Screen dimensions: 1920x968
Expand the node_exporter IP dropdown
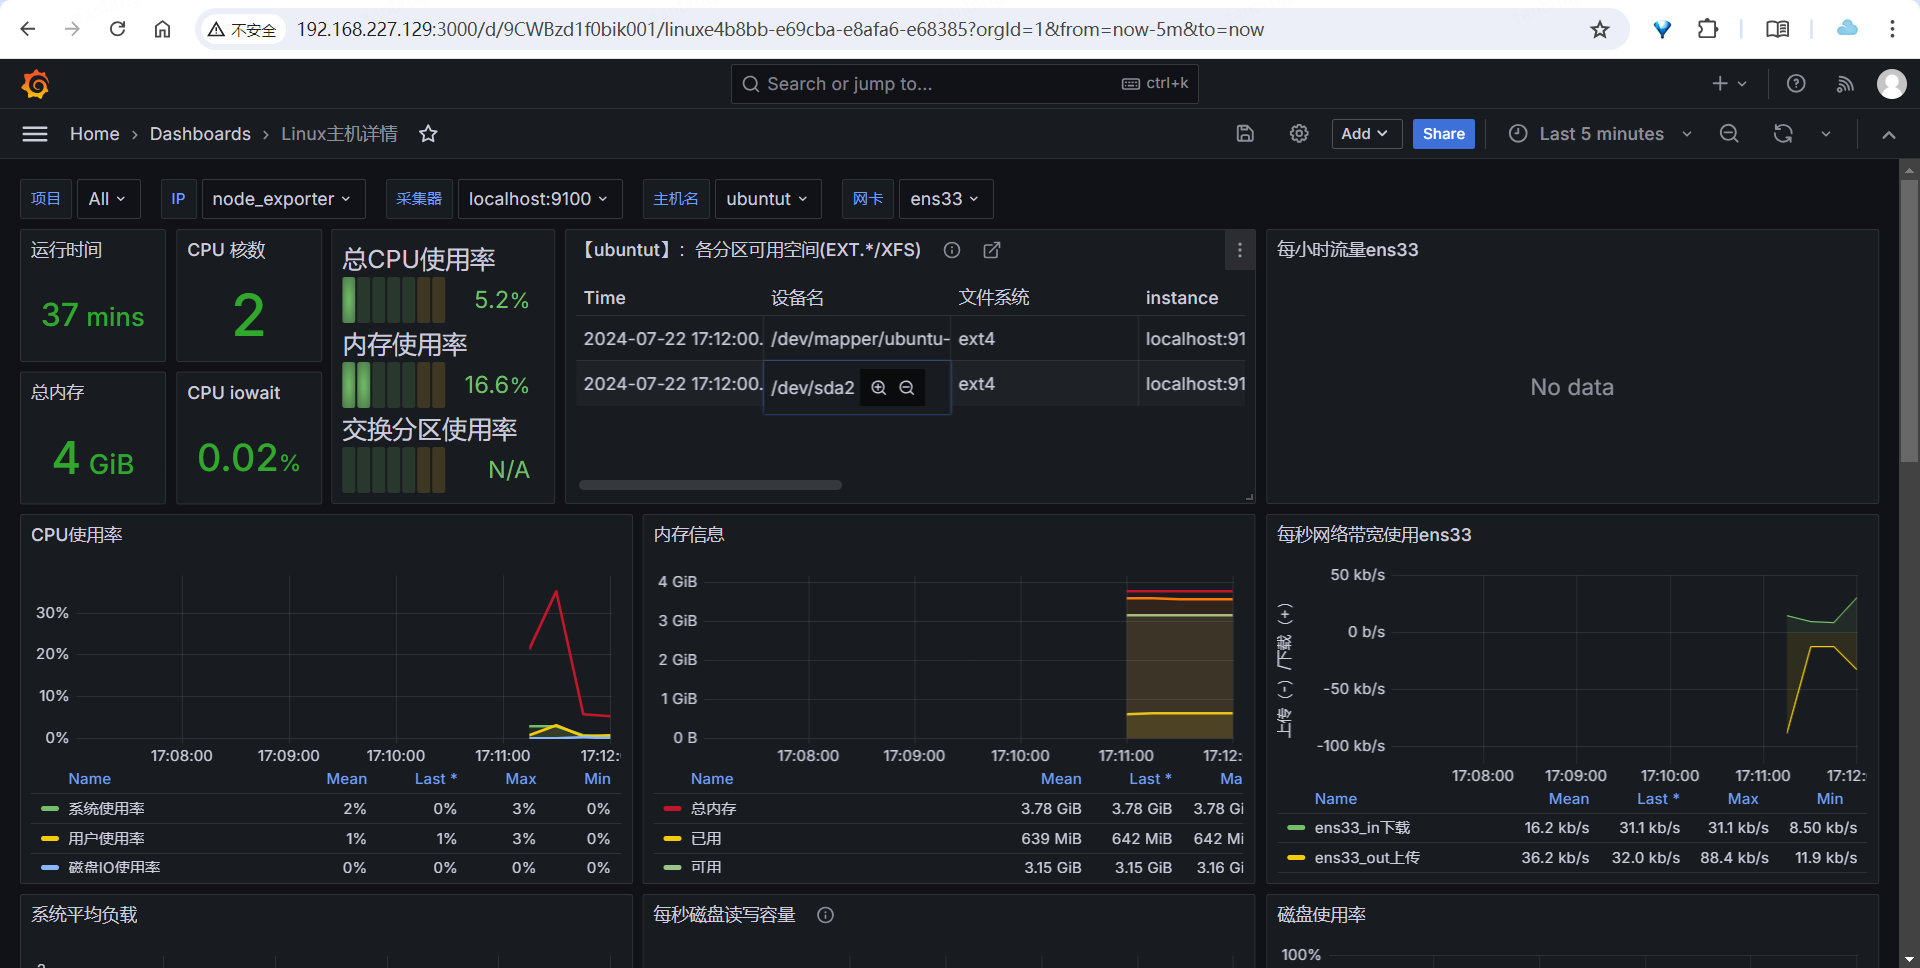(x=282, y=199)
